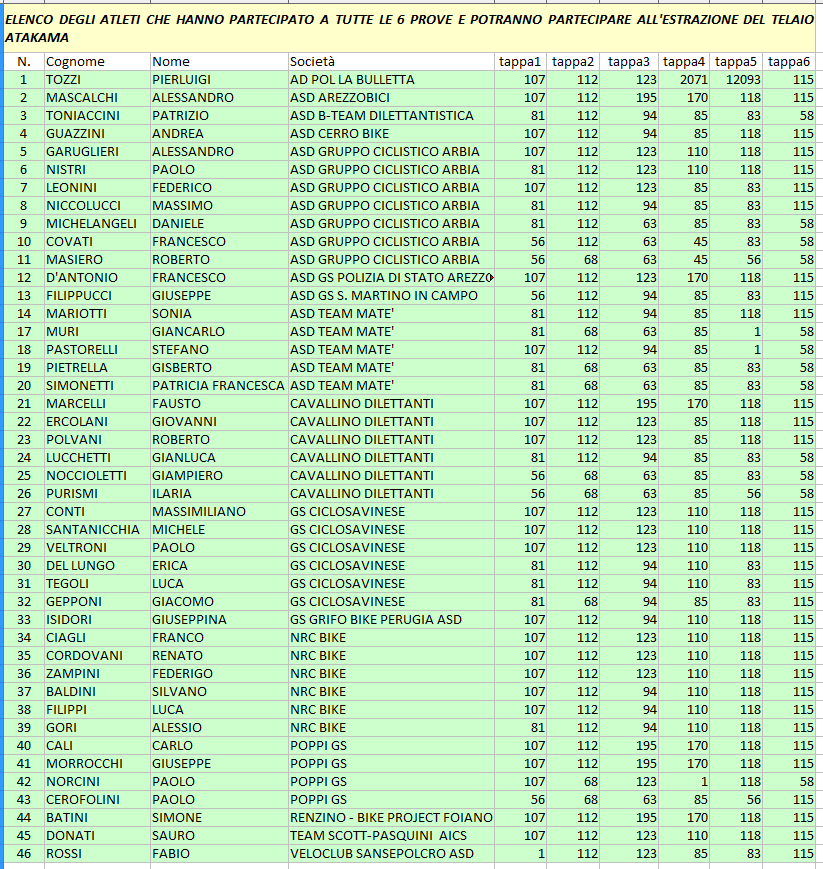Viewport: 823px width, 869px height.
Task: Select surname cell GARUGLIERI
Action: coord(97,152)
